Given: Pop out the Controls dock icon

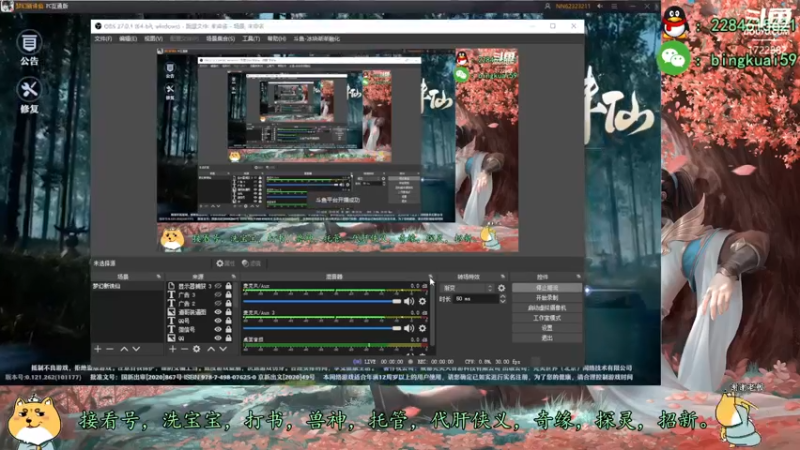Looking at the screenshot, I should pos(579,277).
